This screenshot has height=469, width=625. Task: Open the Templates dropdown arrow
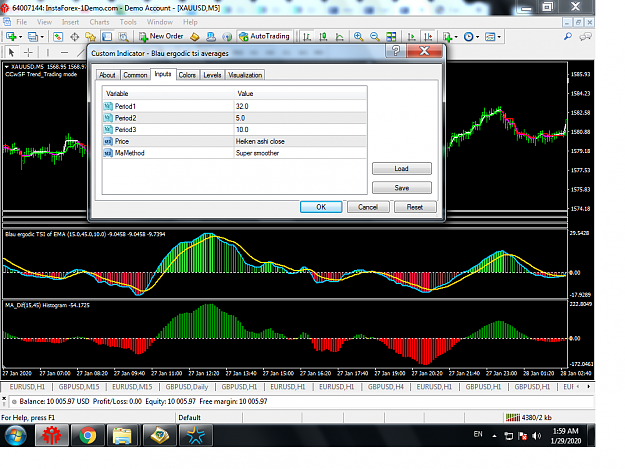(x=499, y=37)
